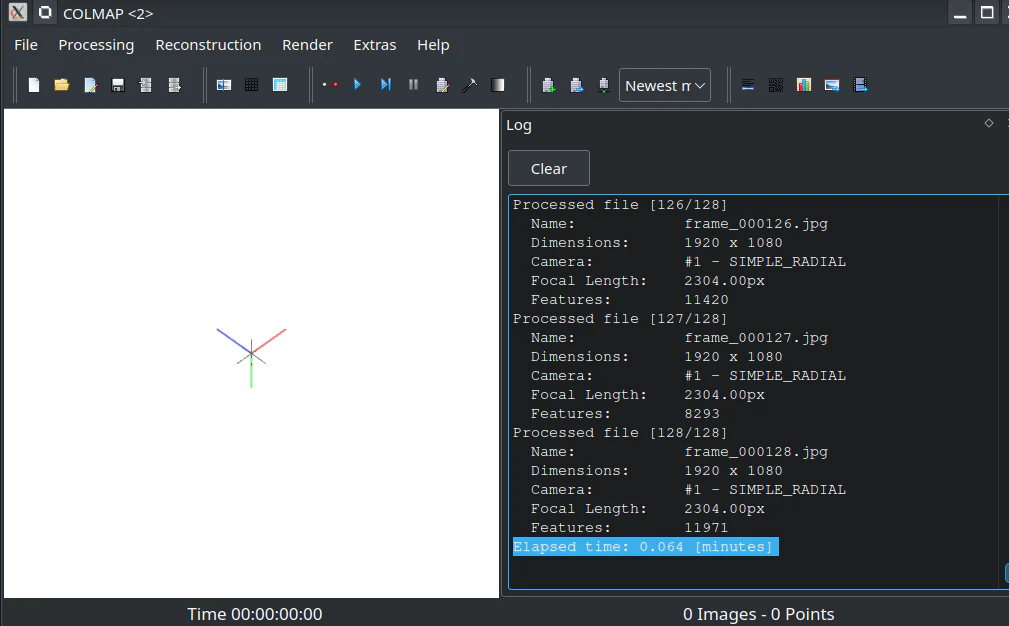This screenshot has height=626, width=1009.
Task: Click the frame_000128.jpg name entry
Action: (756, 452)
